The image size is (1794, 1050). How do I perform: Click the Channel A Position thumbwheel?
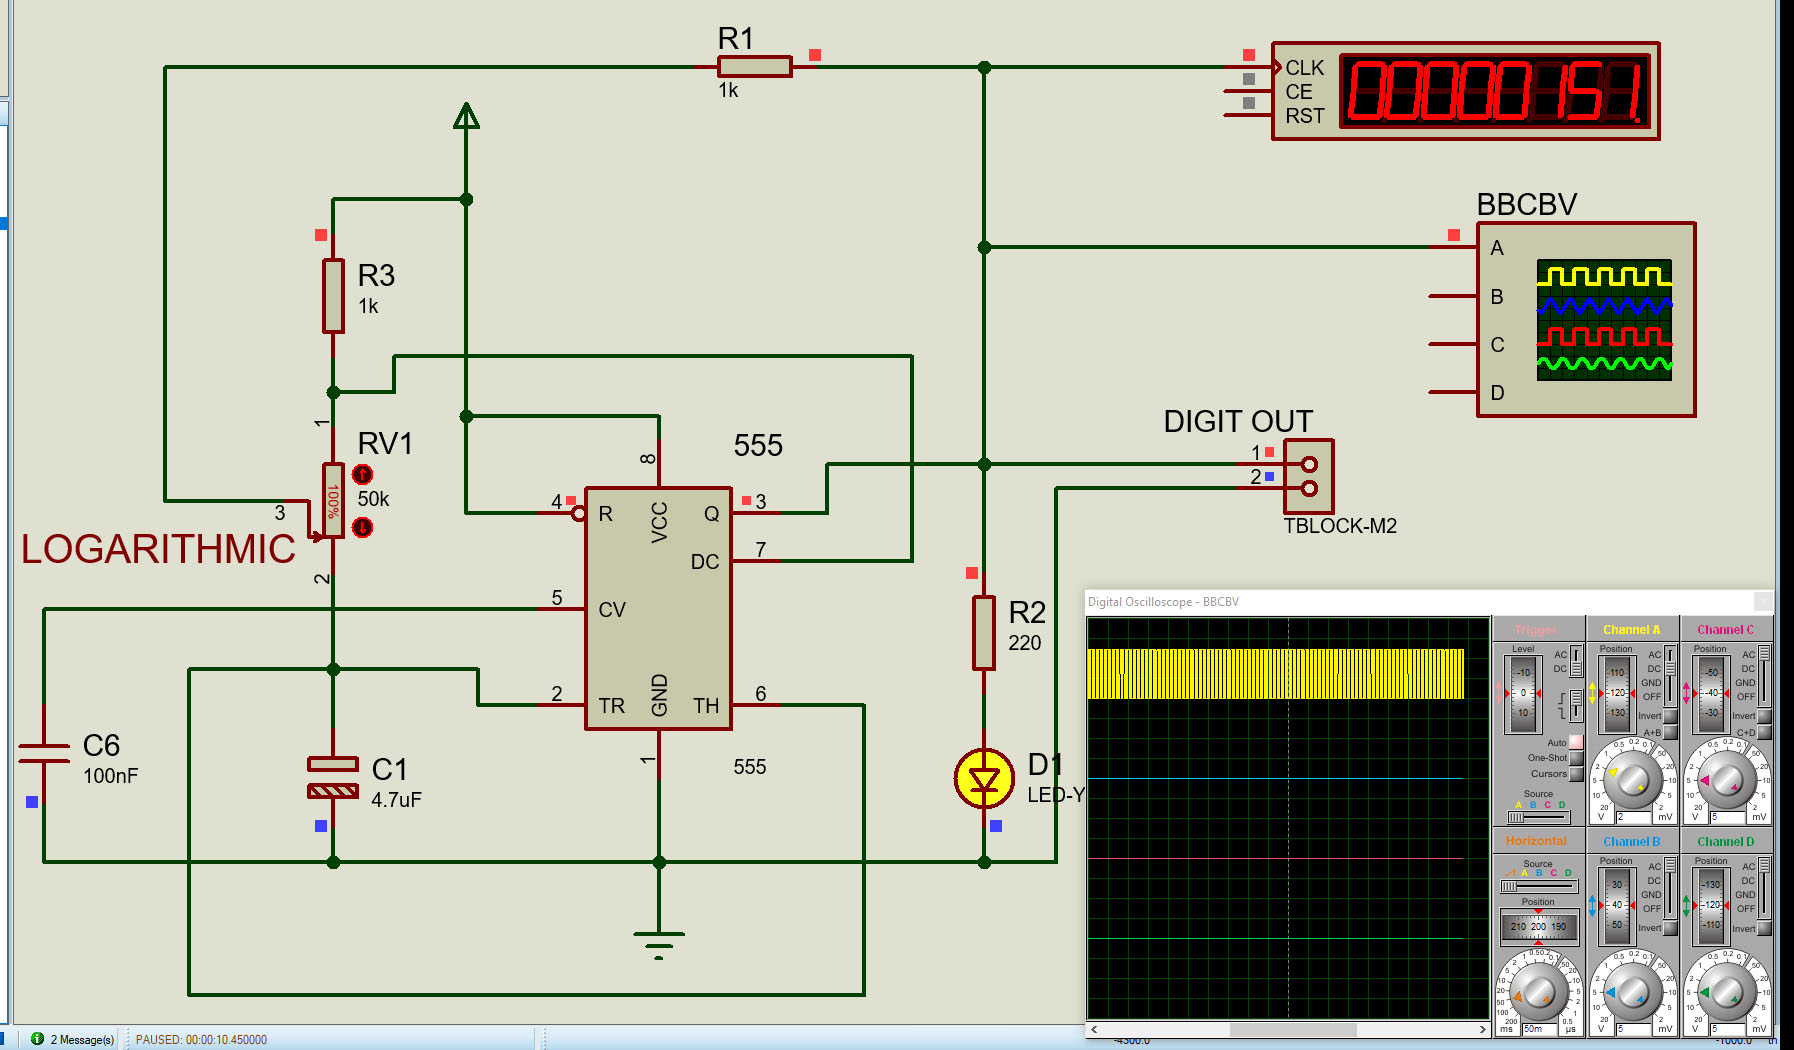1617,693
